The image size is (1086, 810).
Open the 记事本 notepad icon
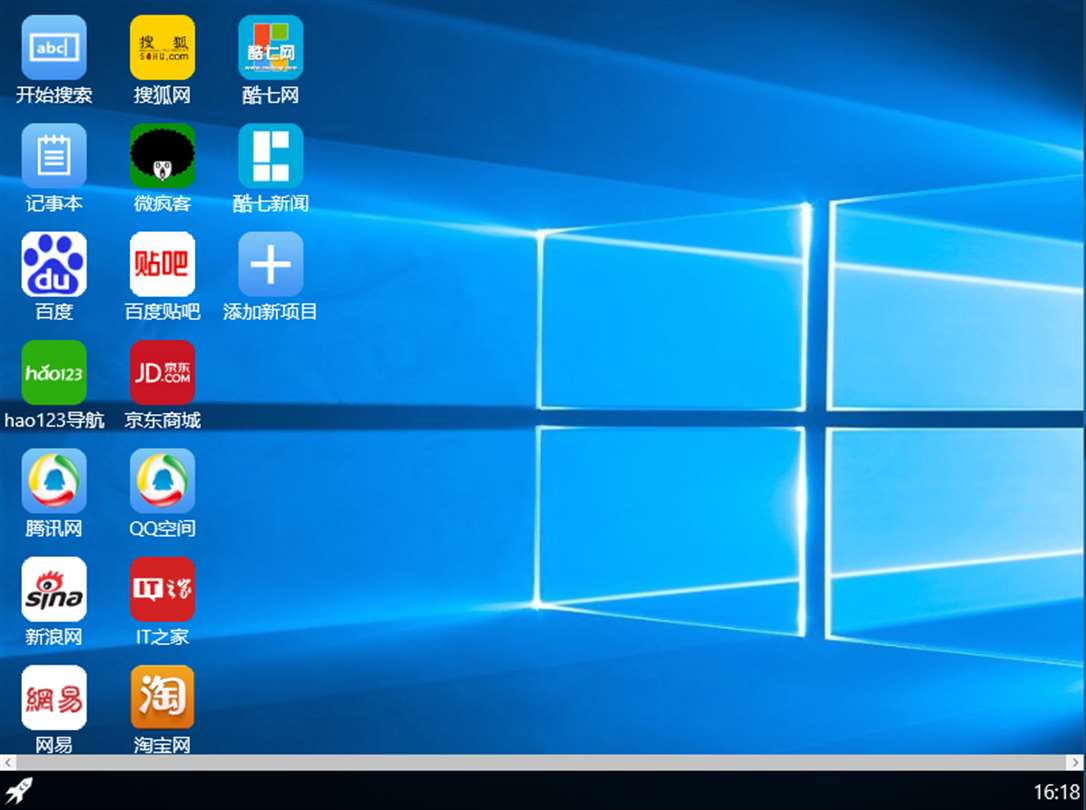tap(54, 156)
